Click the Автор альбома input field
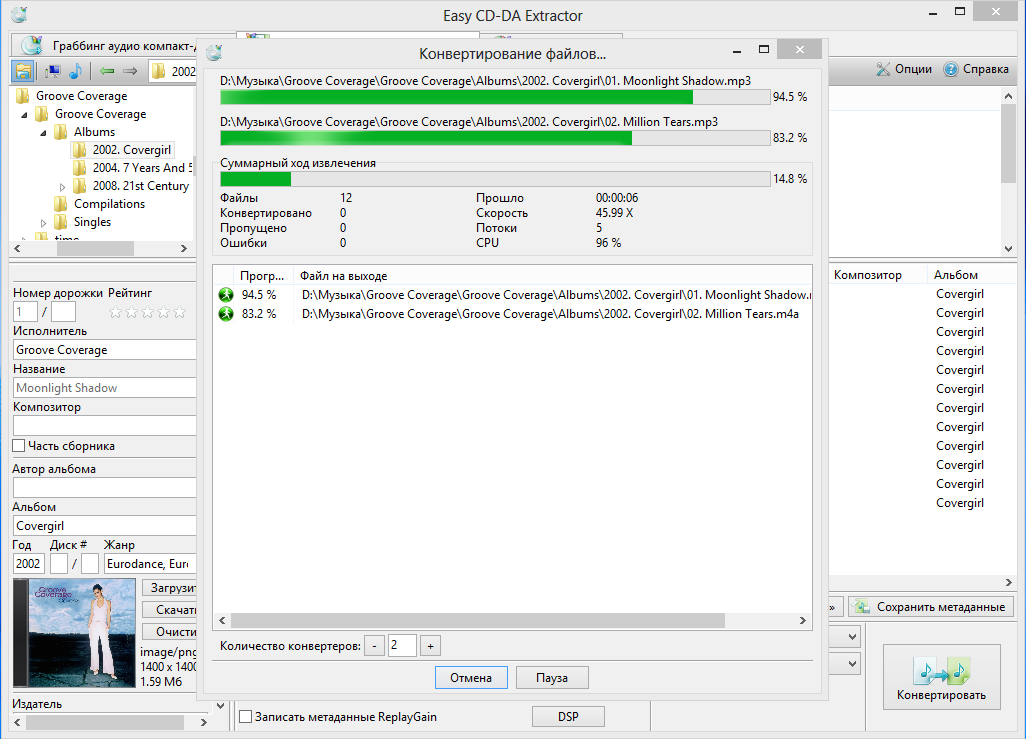The image size is (1026, 739). click(x=105, y=488)
